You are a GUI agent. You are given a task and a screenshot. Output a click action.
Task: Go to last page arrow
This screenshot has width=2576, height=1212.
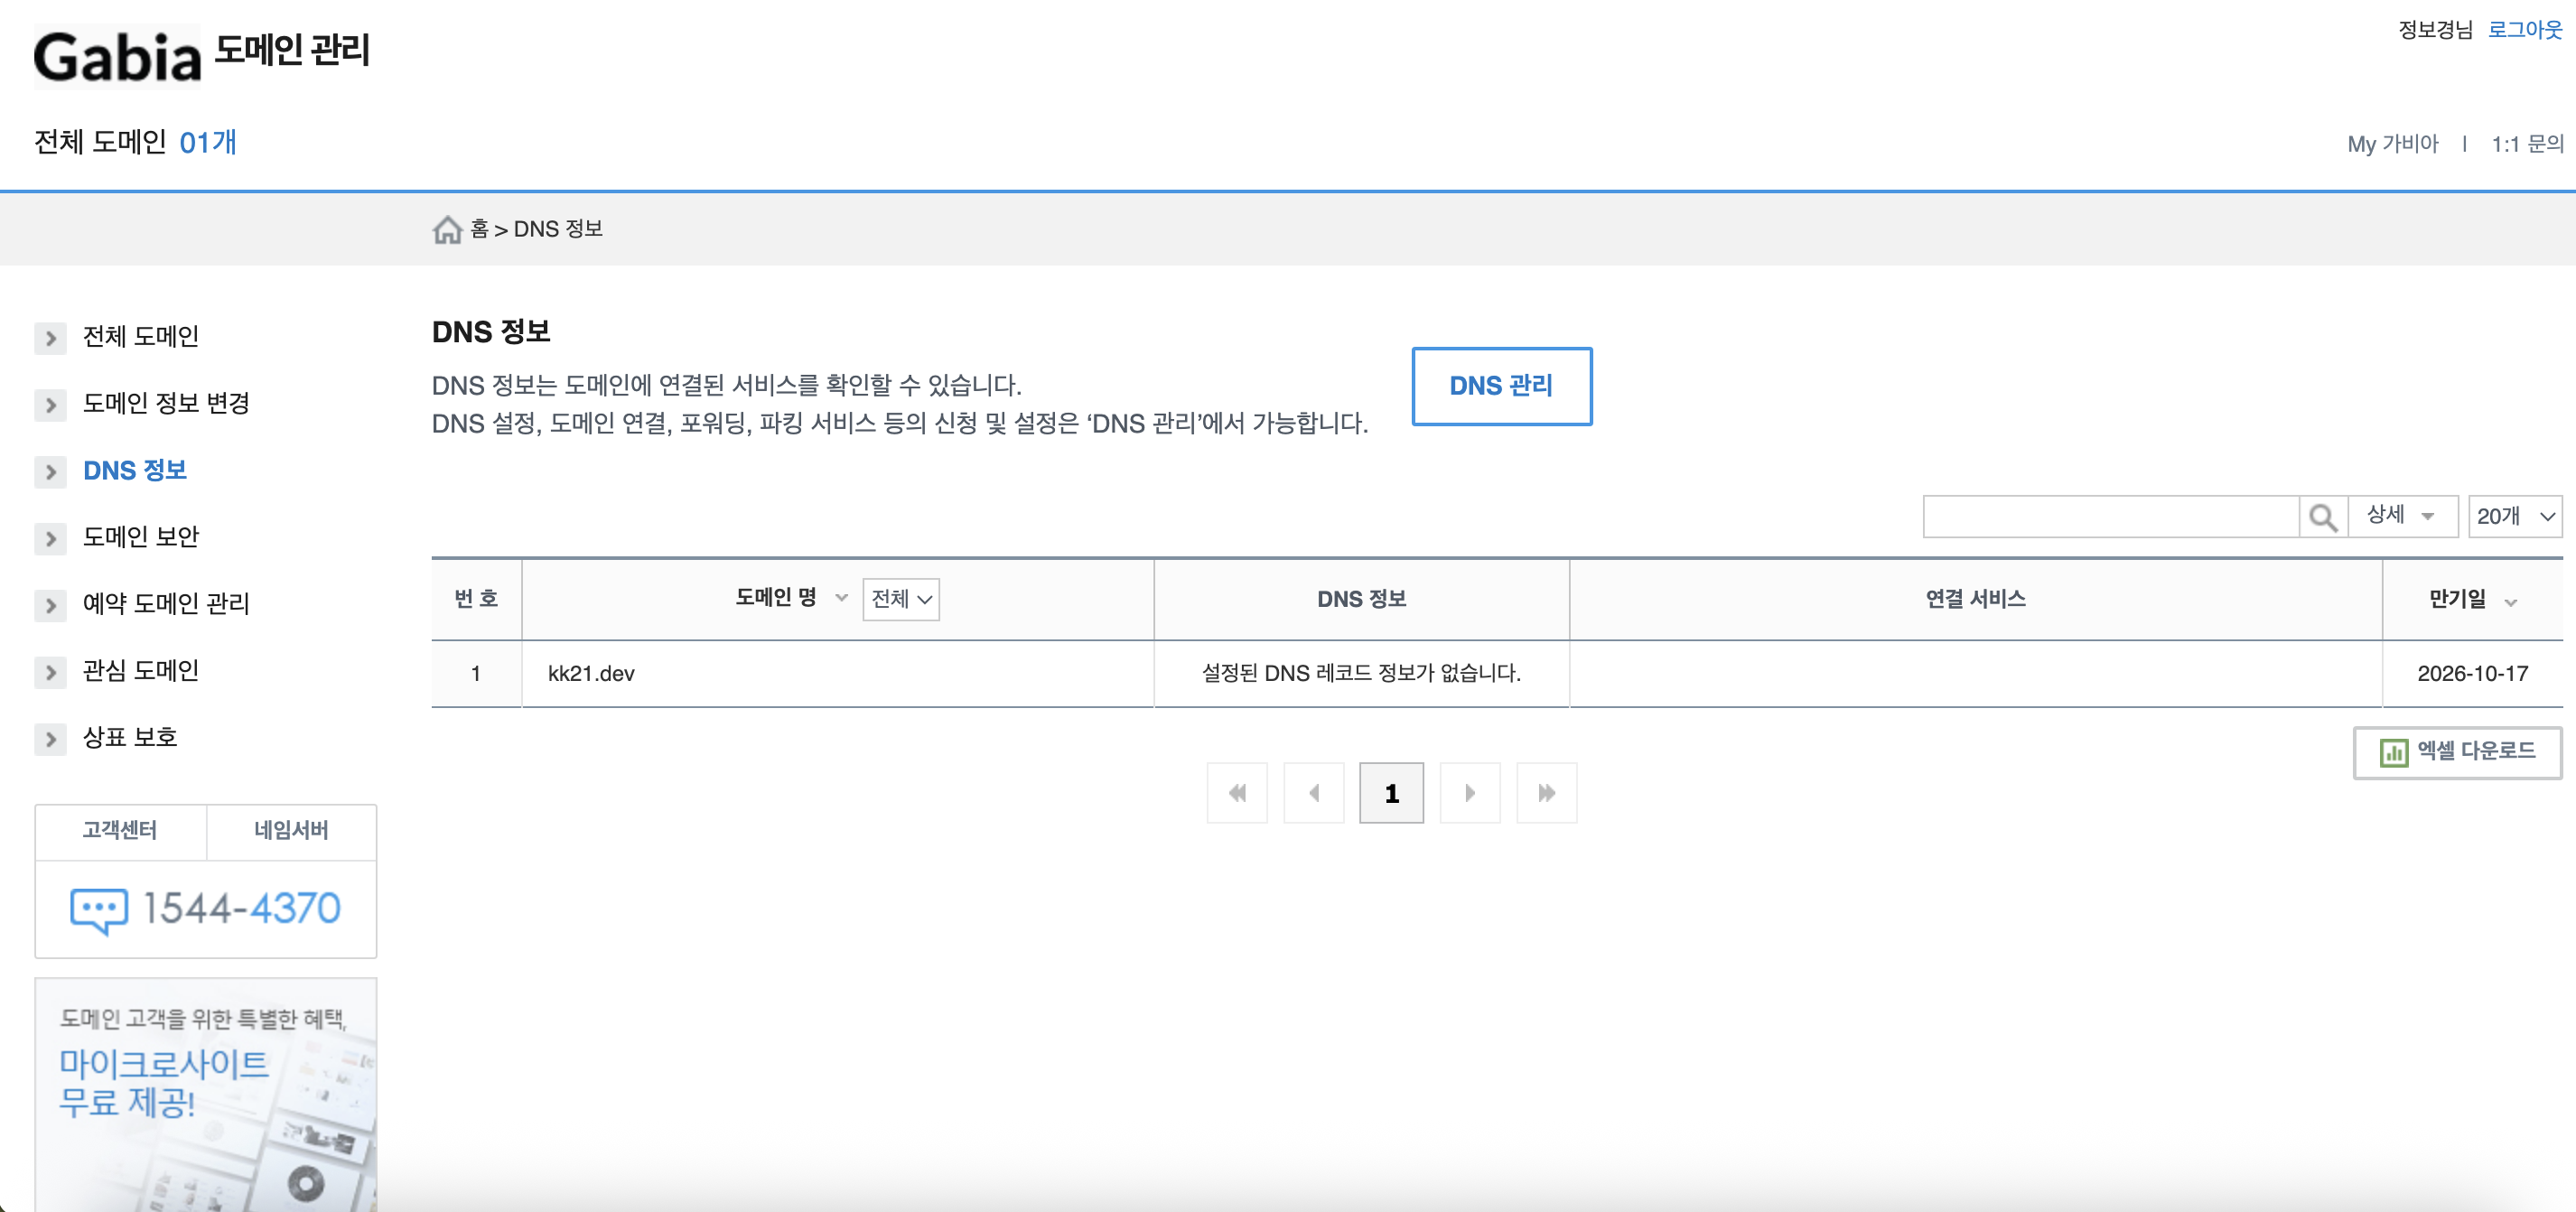[1546, 793]
